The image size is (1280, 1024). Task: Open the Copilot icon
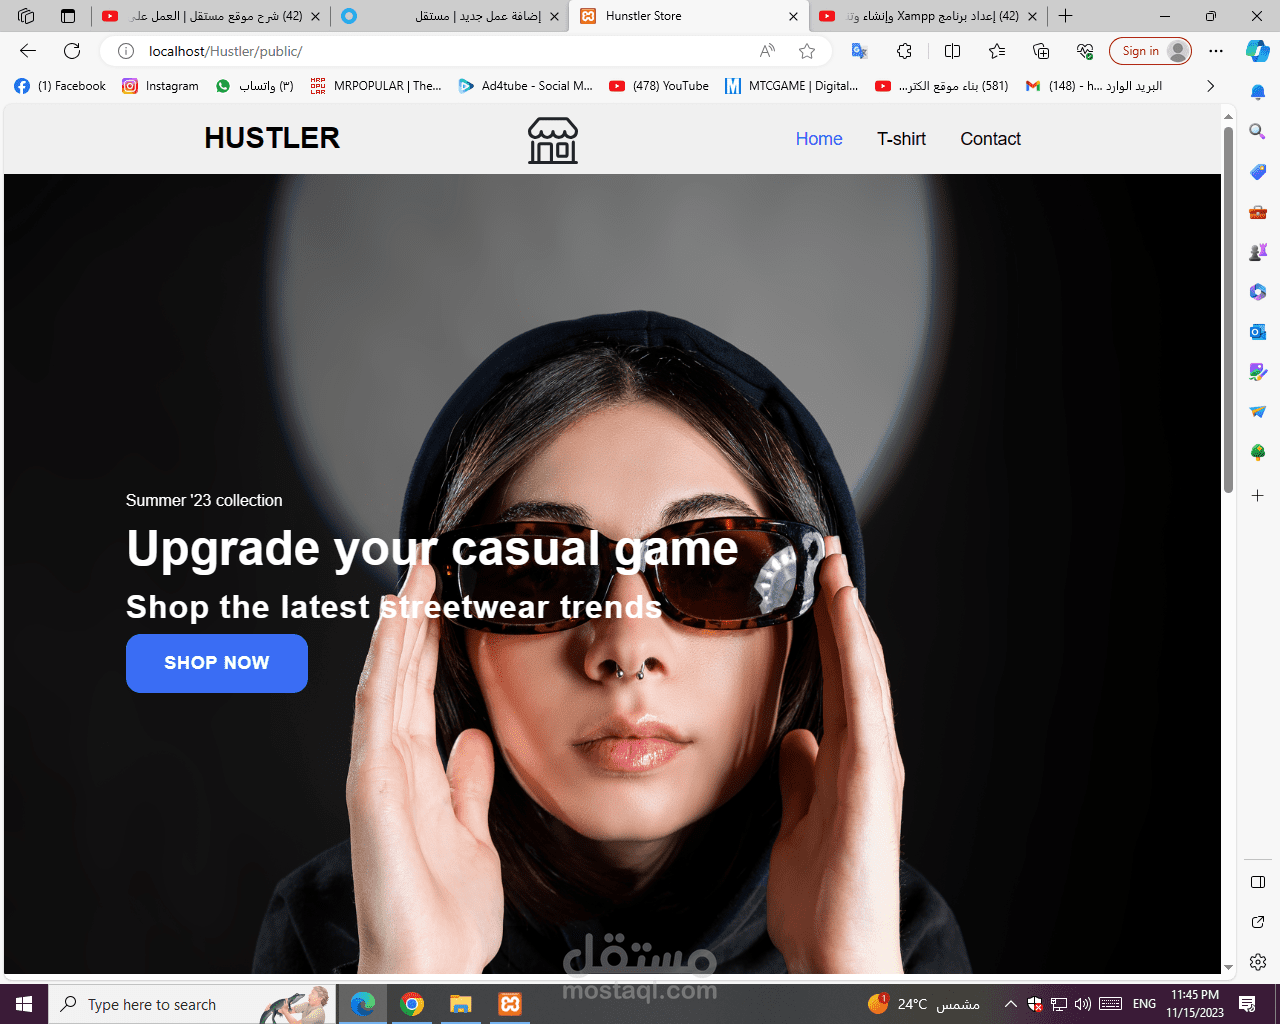pyautogui.click(x=1258, y=51)
